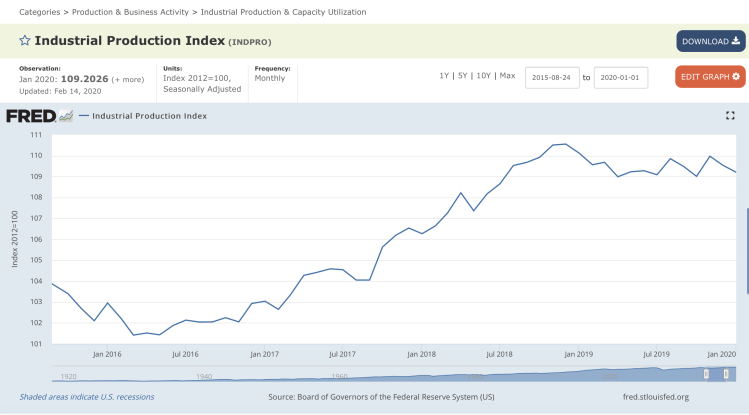Click the favorite star beside Industrial Production Index
The height and width of the screenshot is (415, 749).
[25, 41]
